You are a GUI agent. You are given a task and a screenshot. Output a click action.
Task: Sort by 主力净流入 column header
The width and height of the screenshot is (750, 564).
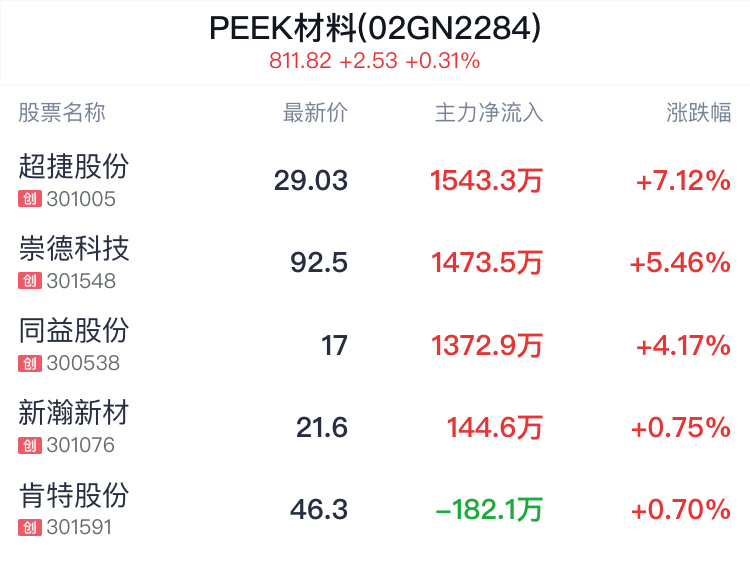[489, 113]
